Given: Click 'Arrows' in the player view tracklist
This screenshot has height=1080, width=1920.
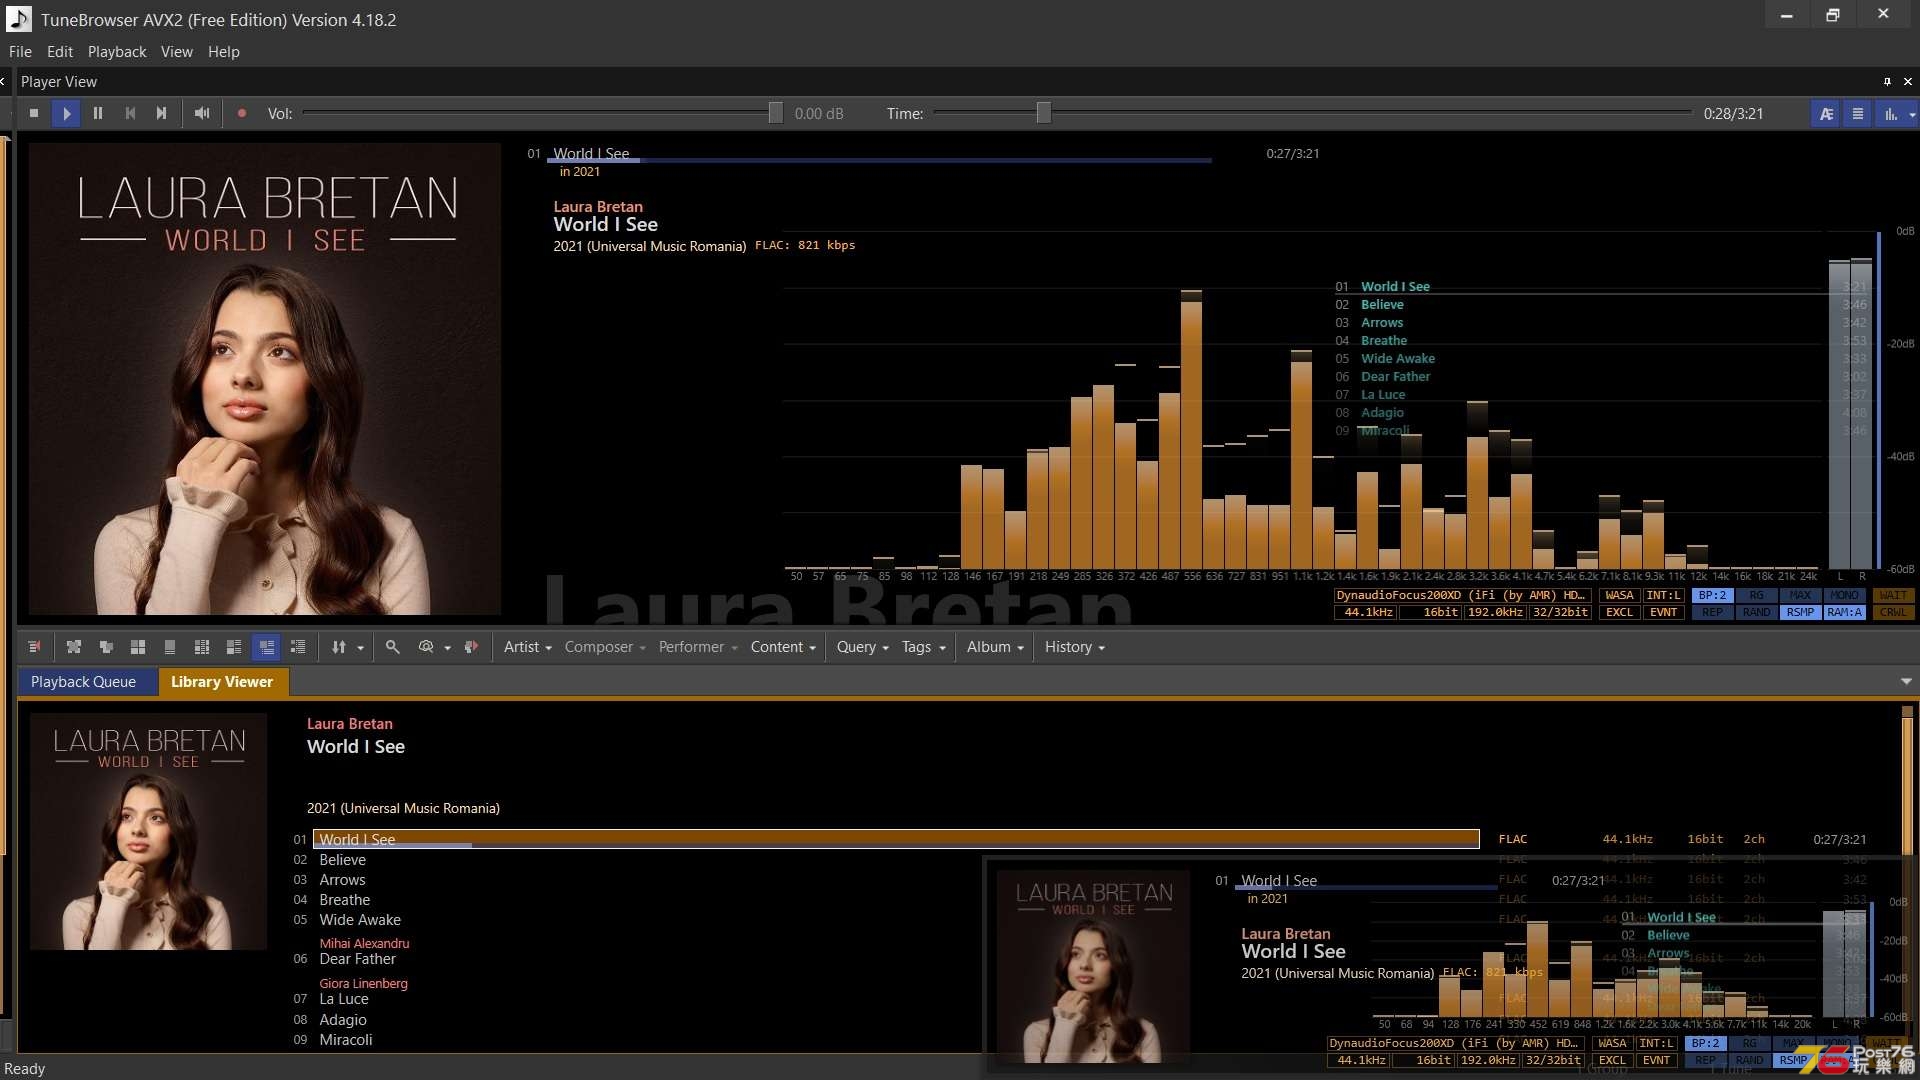Looking at the screenshot, I should tap(1382, 322).
